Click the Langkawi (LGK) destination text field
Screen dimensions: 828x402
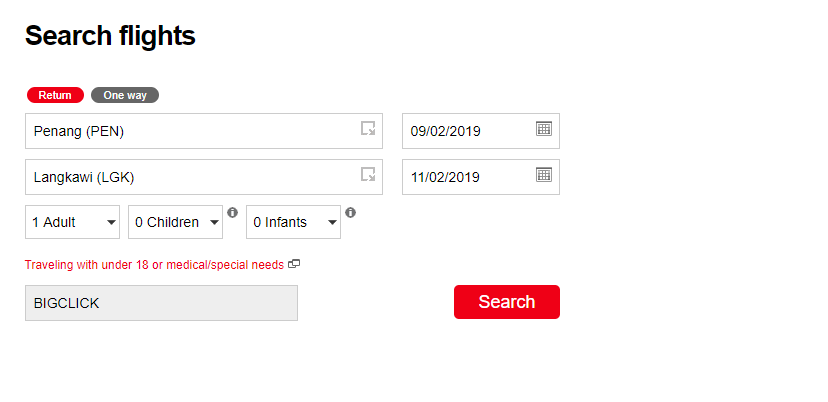(190, 177)
